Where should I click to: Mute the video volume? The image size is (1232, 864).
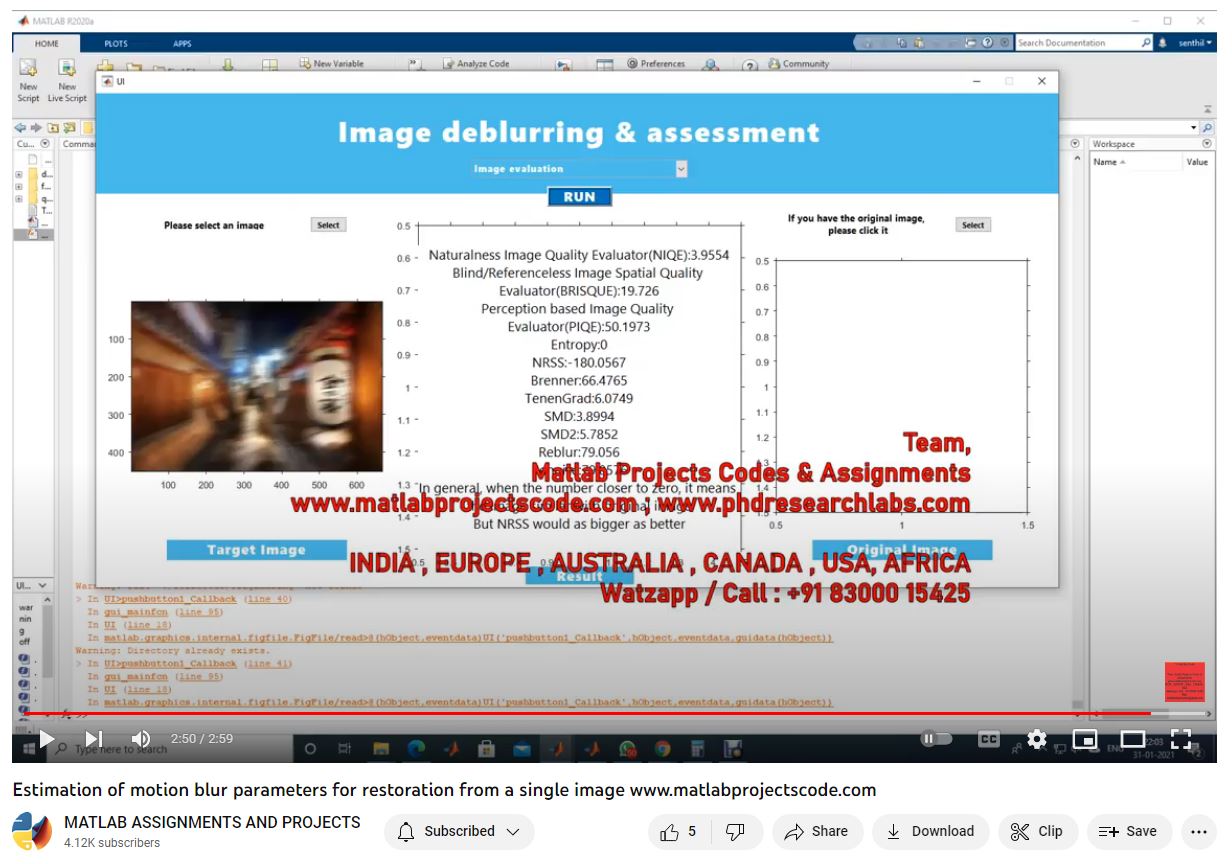(141, 739)
